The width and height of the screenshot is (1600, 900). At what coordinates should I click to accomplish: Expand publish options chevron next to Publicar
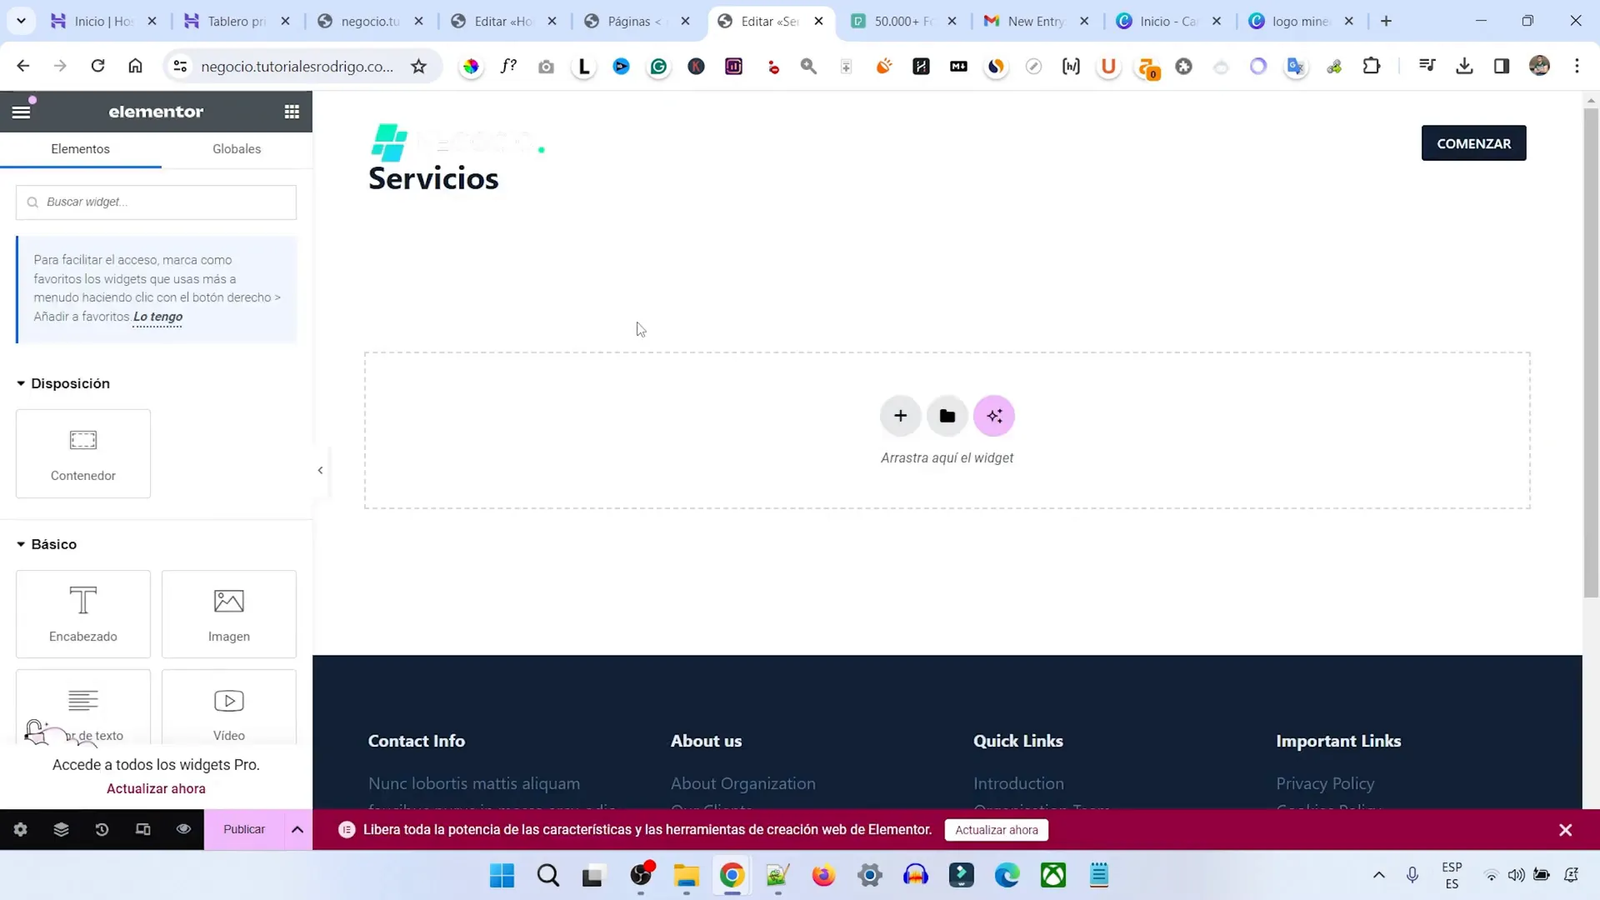(297, 829)
